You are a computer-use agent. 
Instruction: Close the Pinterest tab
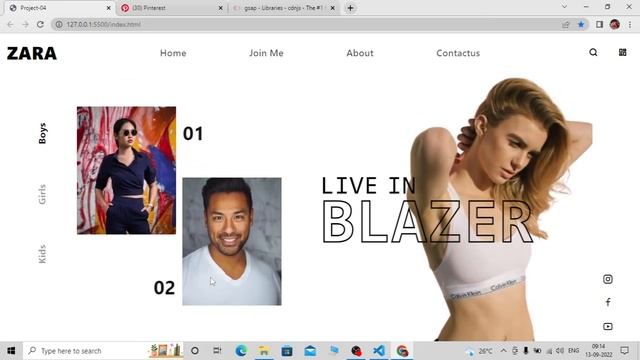(220, 8)
